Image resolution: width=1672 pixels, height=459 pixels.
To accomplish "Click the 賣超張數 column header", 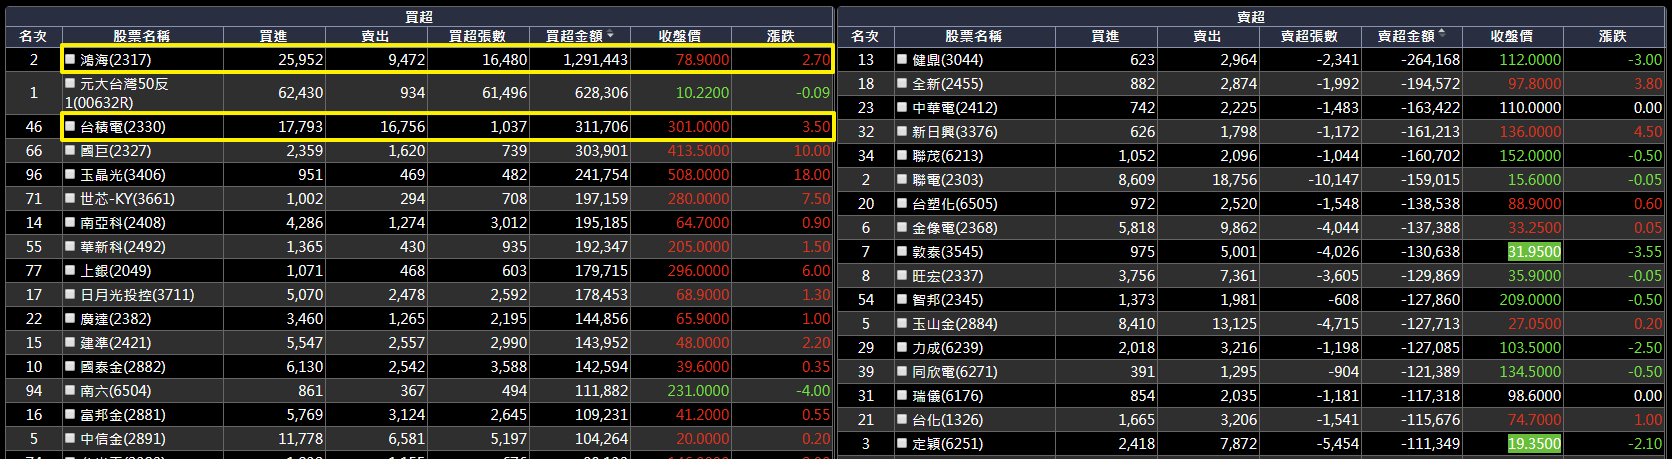I will click(x=1309, y=36).
